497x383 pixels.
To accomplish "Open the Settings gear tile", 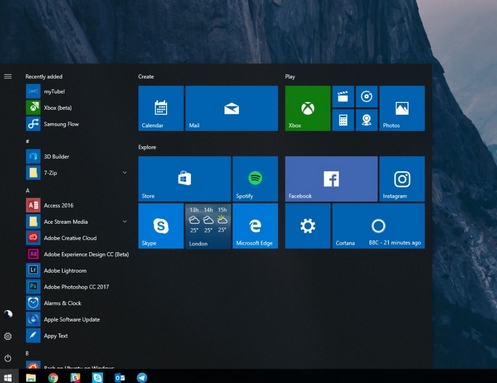I will tap(308, 226).
